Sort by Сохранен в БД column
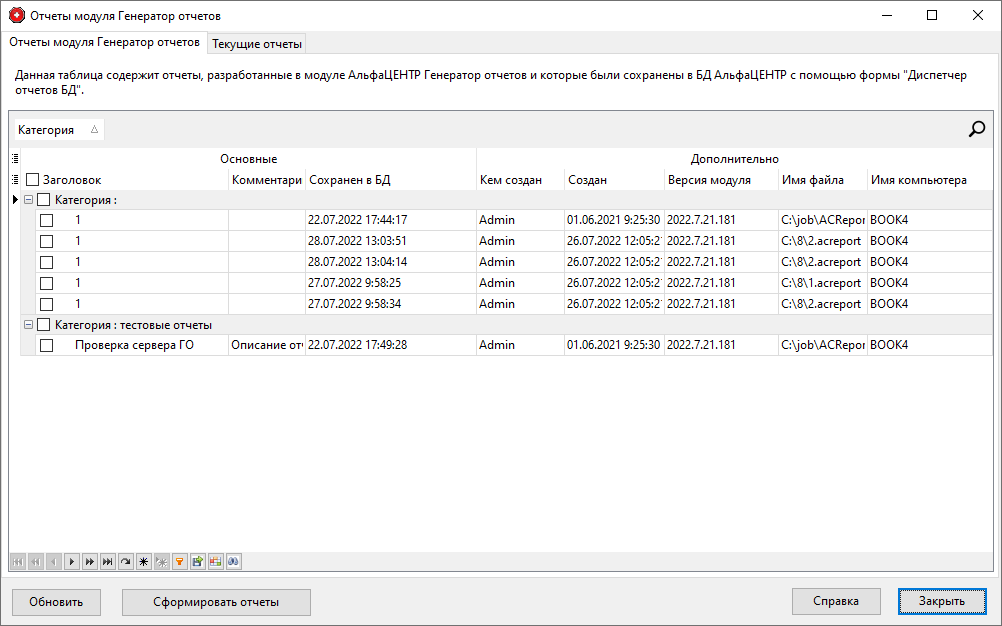Viewport: 1002px width, 626px height. 390,180
